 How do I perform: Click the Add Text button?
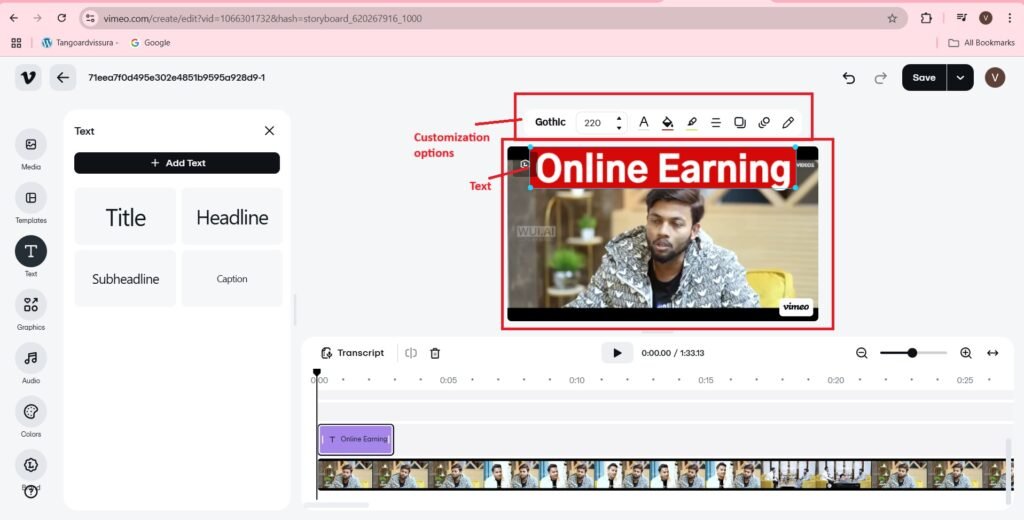point(177,163)
